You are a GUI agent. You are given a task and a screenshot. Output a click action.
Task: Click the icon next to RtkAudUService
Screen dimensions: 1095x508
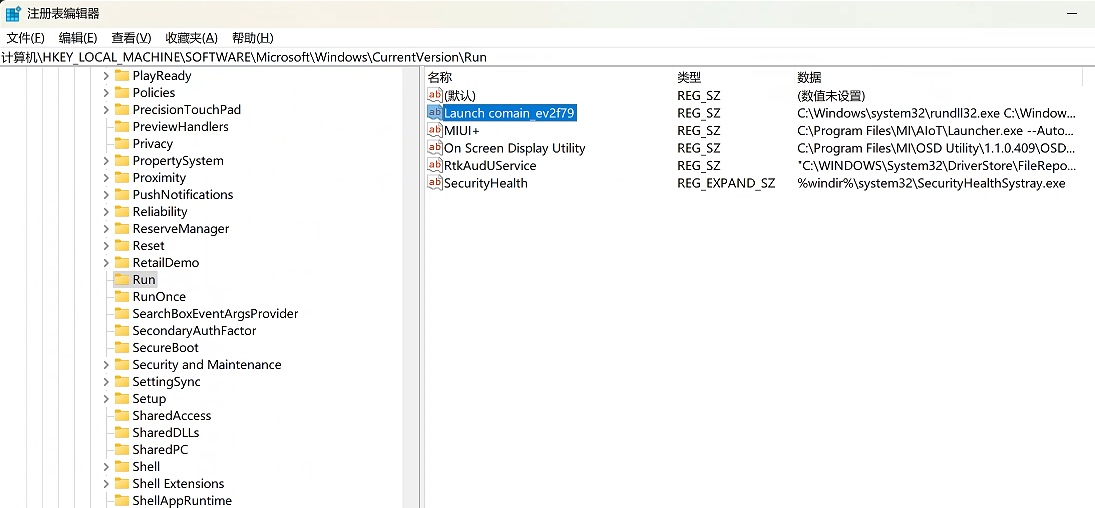click(x=434, y=165)
